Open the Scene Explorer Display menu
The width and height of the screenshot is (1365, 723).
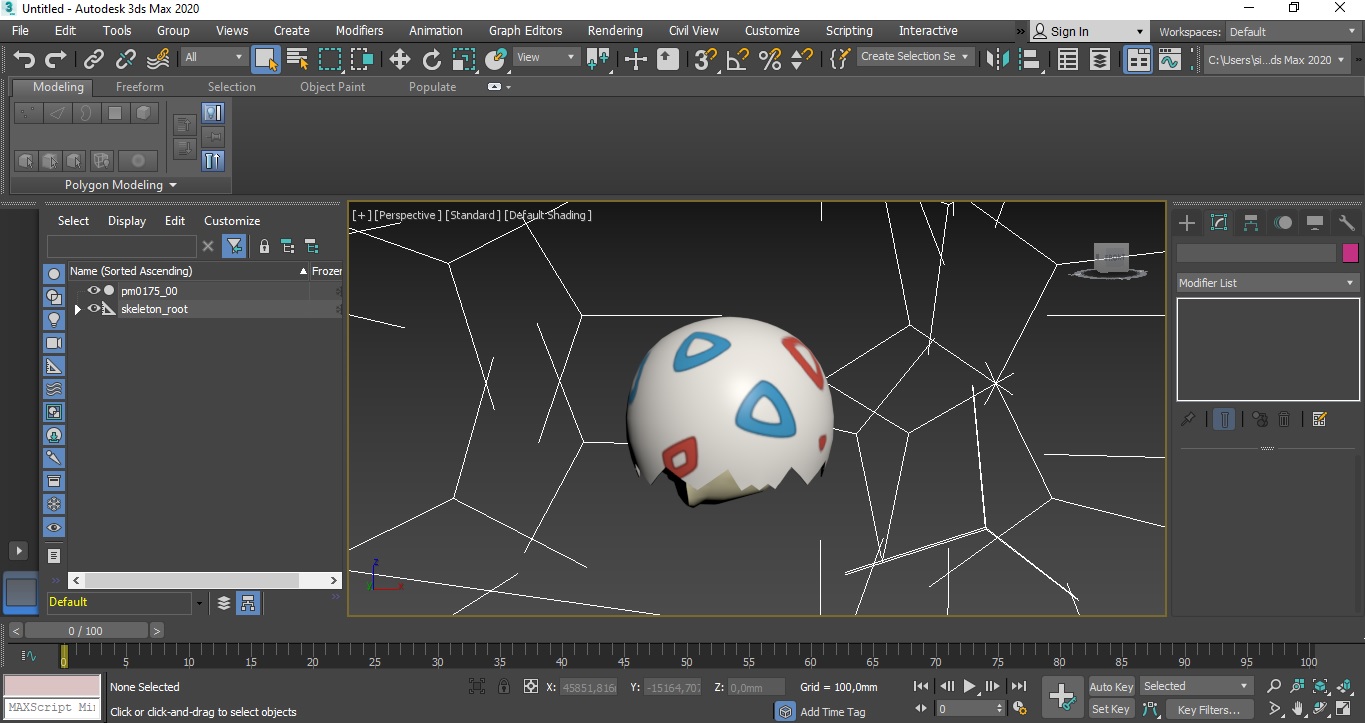click(127, 221)
